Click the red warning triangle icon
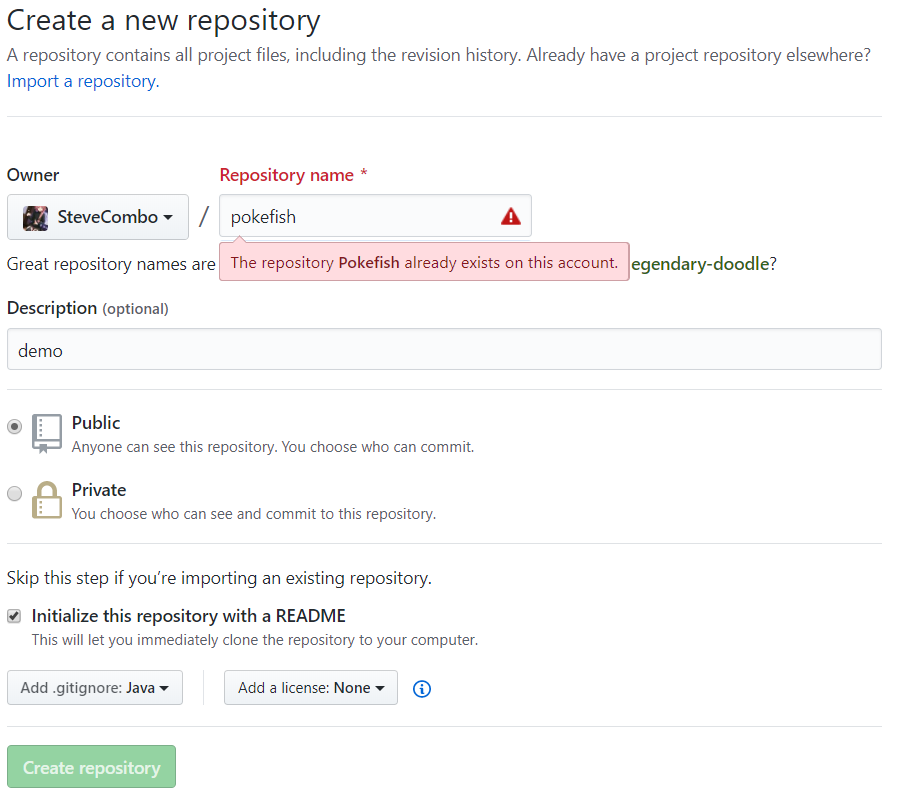This screenshot has height=800, width=898. (511, 216)
